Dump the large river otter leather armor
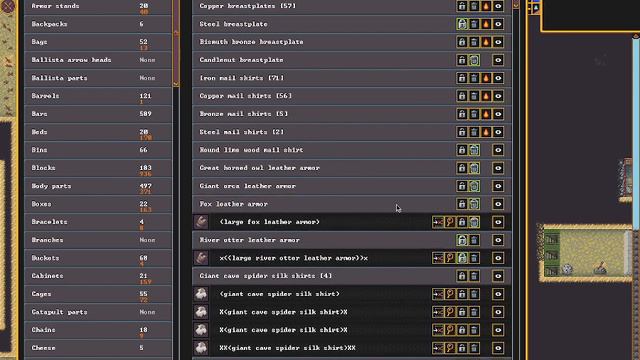This screenshot has height=360, width=640. pos(474,258)
